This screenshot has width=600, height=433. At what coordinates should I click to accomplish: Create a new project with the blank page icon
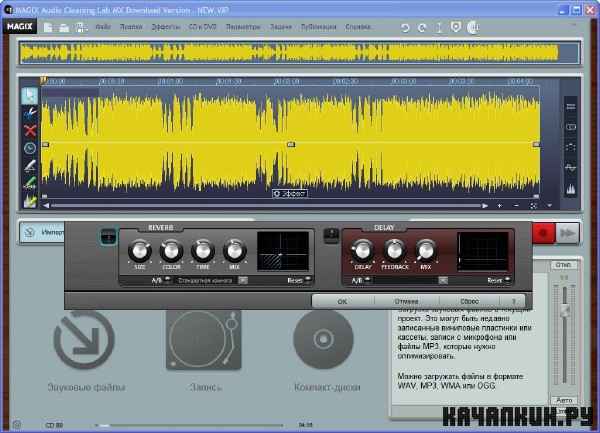(48, 27)
